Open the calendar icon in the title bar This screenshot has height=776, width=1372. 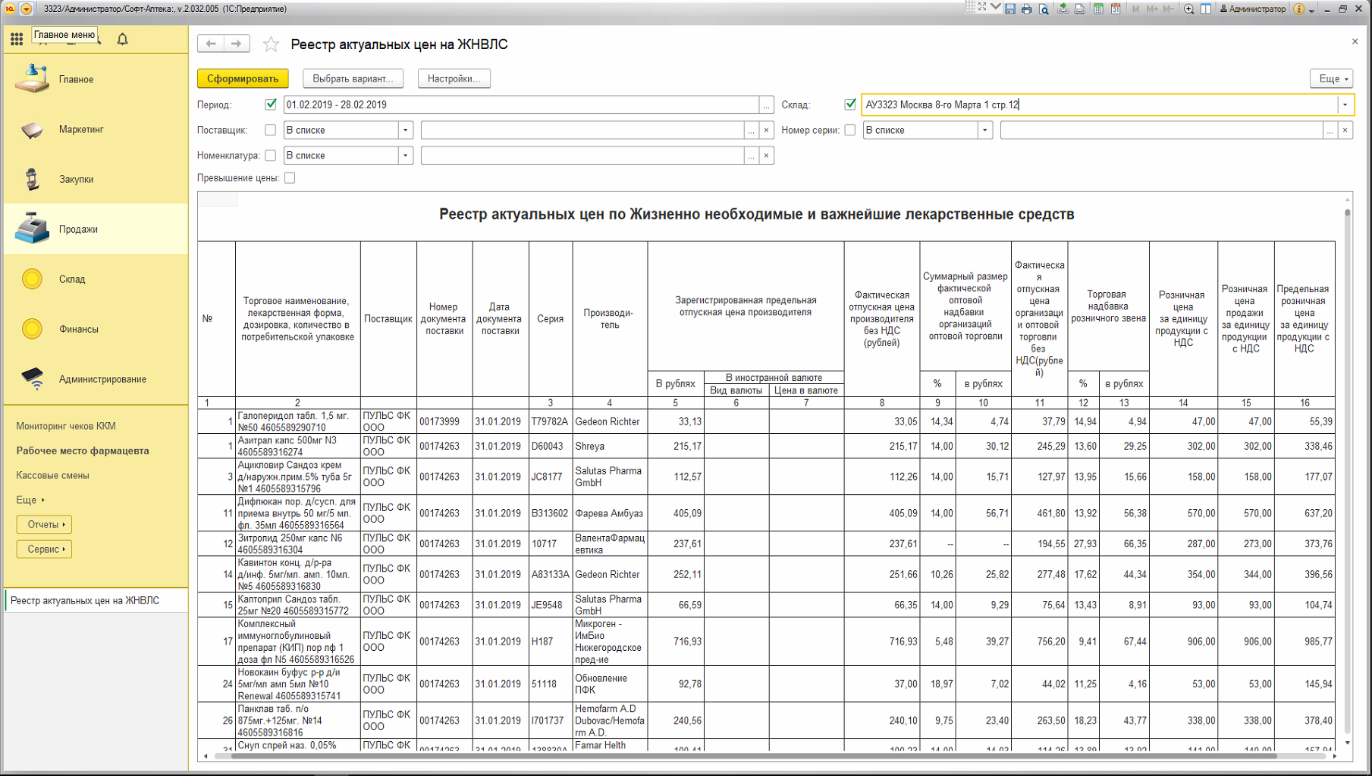(1116, 9)
